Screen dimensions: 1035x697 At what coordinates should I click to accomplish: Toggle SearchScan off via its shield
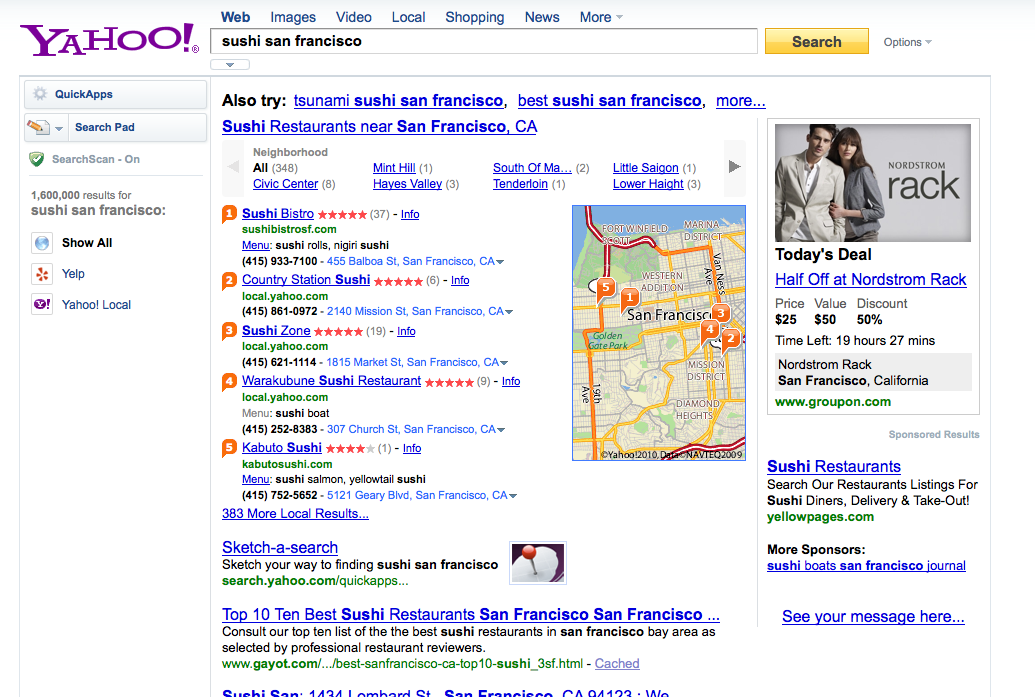pos(36,158)
